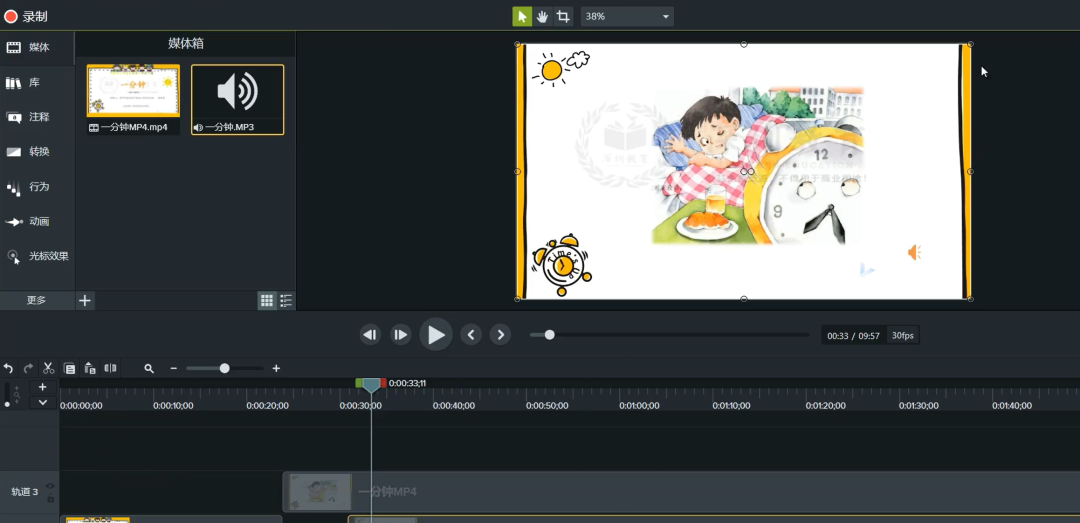Click the 0:00:40;00 mark on the ruler
This screenshot has width=1080, height=523.
tap(454, 406)
